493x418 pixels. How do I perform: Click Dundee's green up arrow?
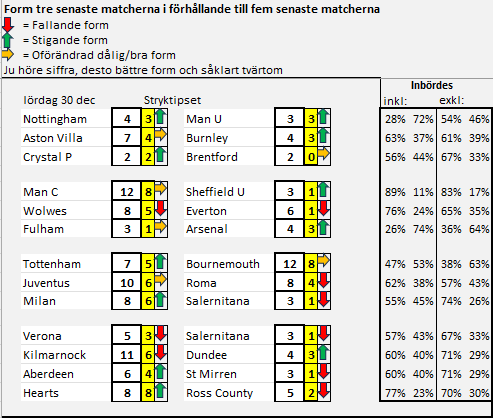[323, 353]
